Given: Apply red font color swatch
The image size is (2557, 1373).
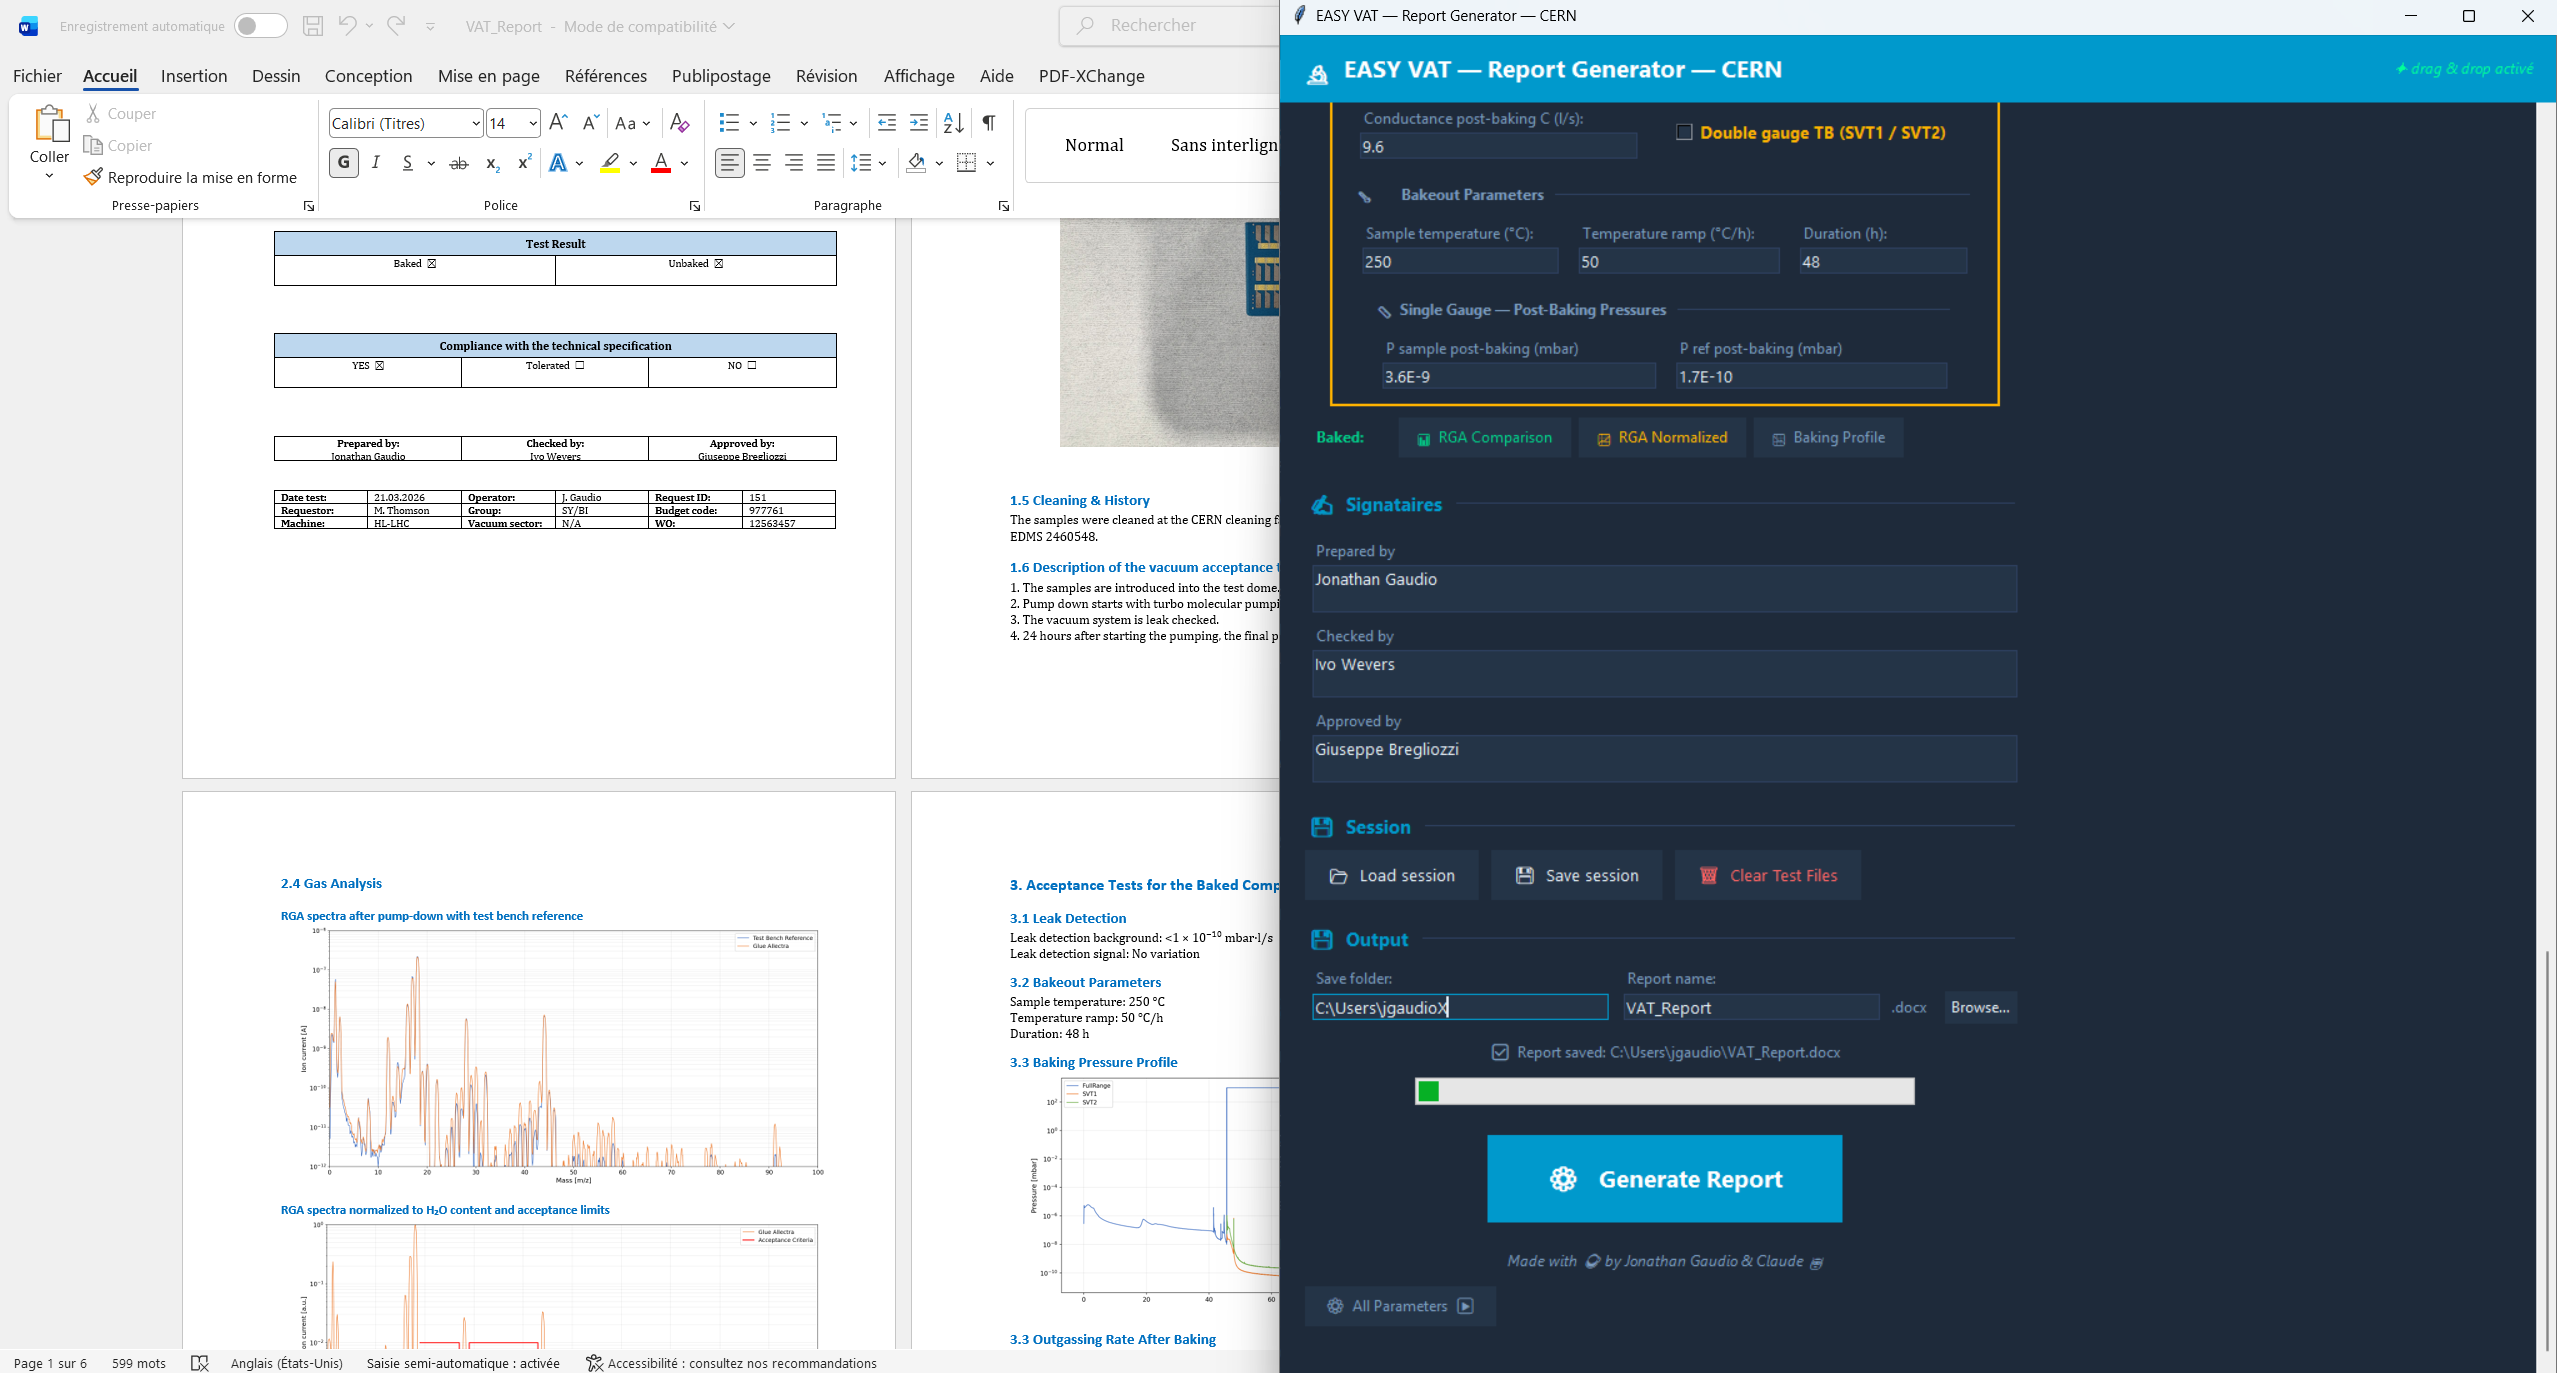Looking at the screenshot, I should click(661, 163).
